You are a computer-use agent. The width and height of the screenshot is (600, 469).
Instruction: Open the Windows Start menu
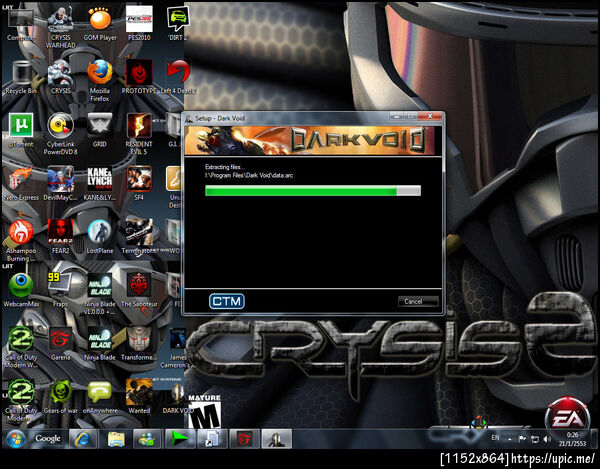(x=16, y=439)
